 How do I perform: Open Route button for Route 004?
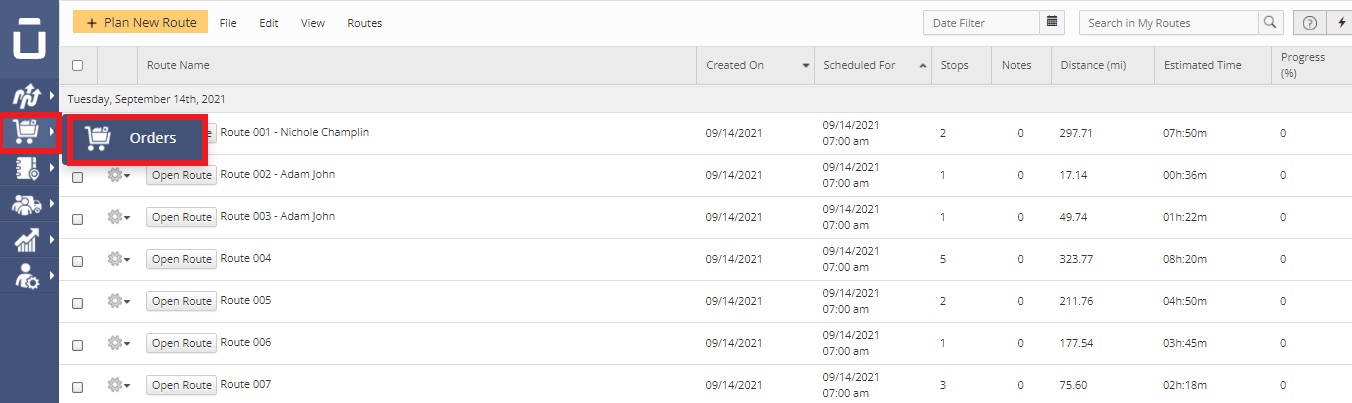pyautogui.click(x=182, y=259)
